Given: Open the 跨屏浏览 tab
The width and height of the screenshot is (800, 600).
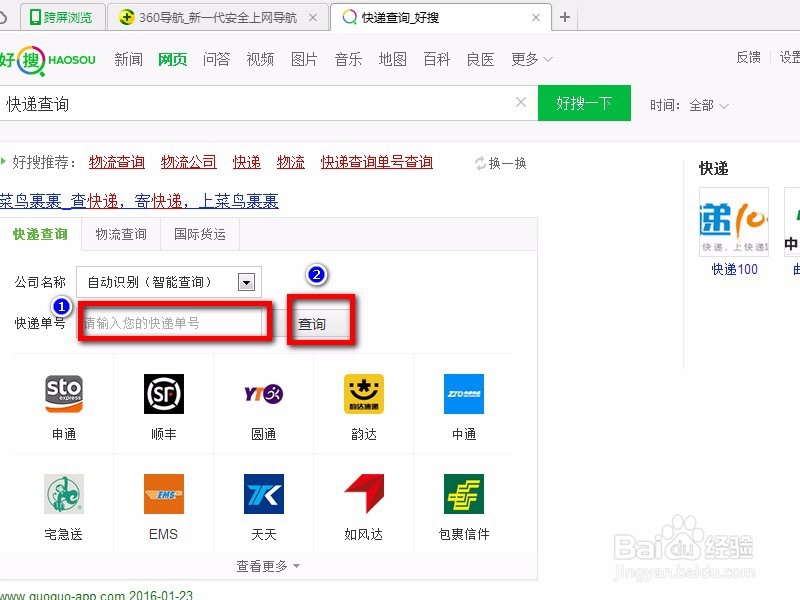Looking at the screenshot, I should click(62, 18).
